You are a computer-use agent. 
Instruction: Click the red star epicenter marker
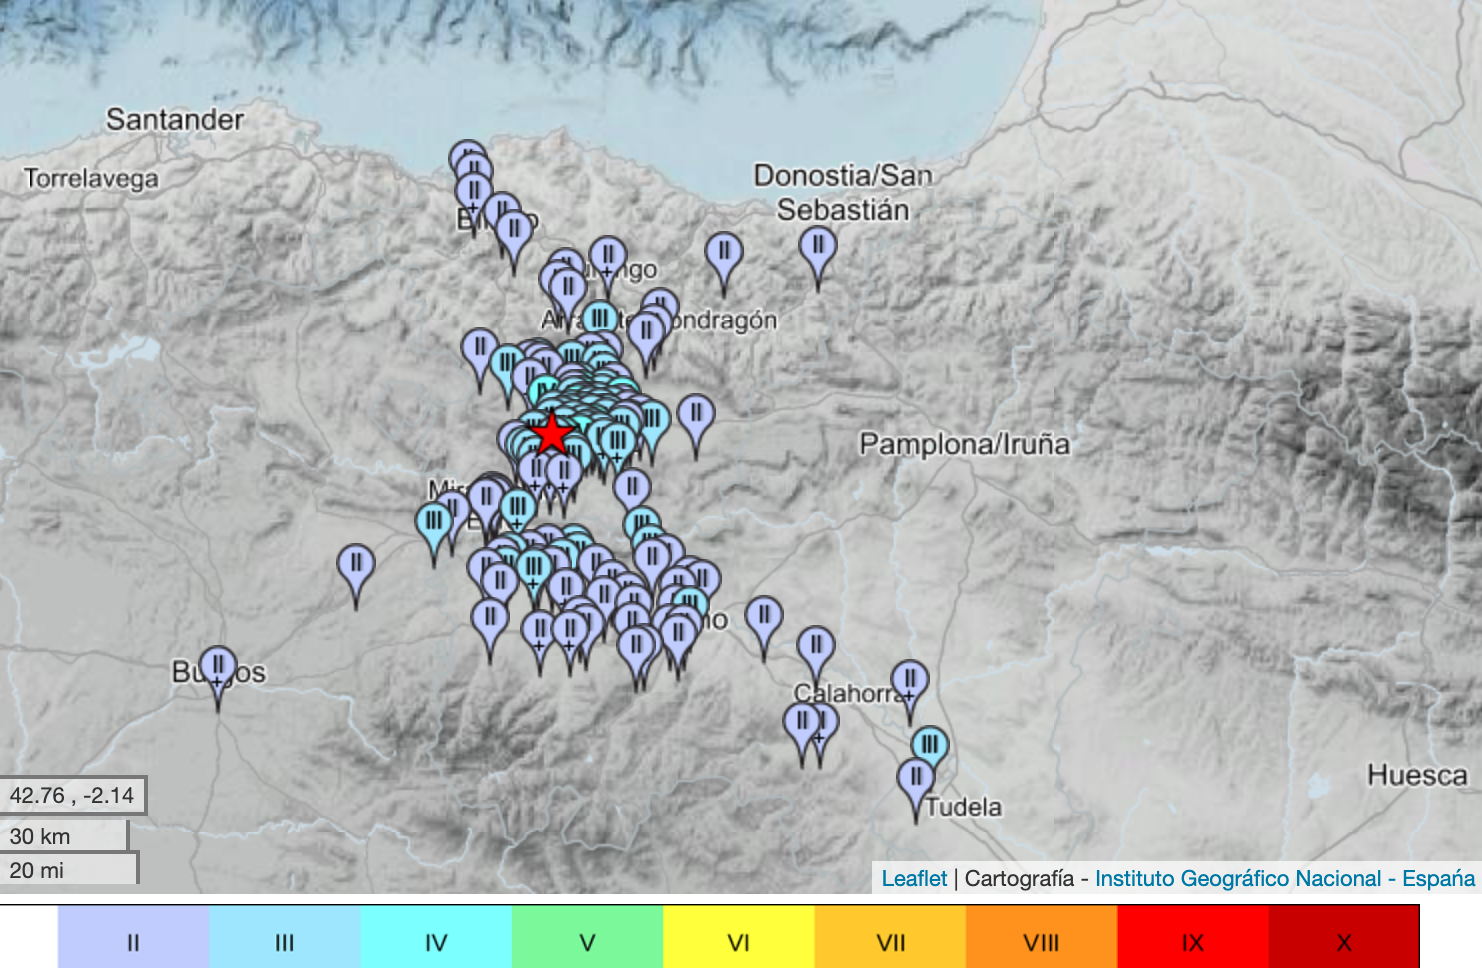coord(553,435)
